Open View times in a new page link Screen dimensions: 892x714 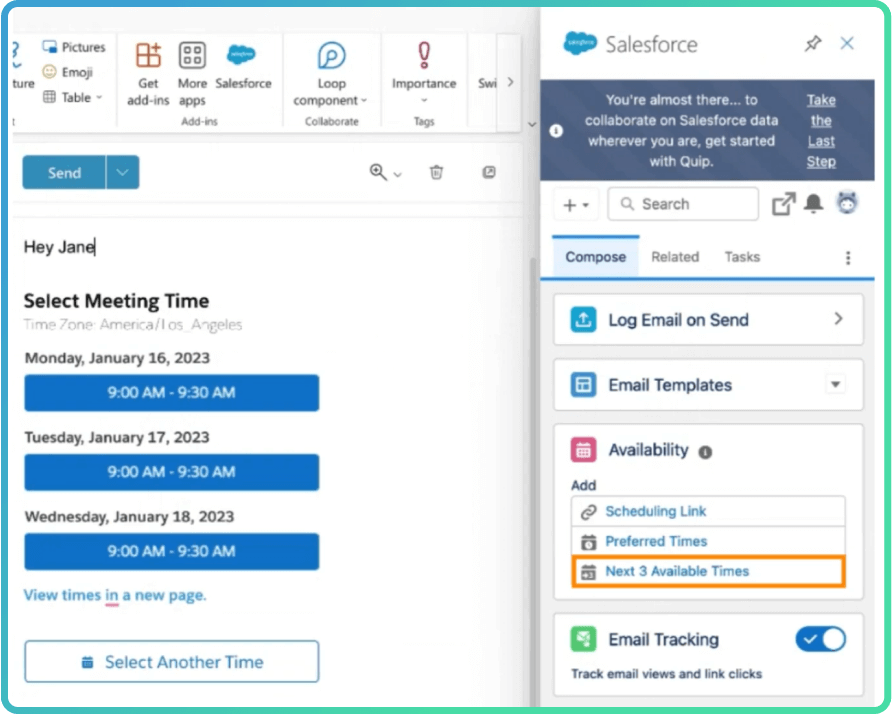pyautogui.click(x=115, y=595)
